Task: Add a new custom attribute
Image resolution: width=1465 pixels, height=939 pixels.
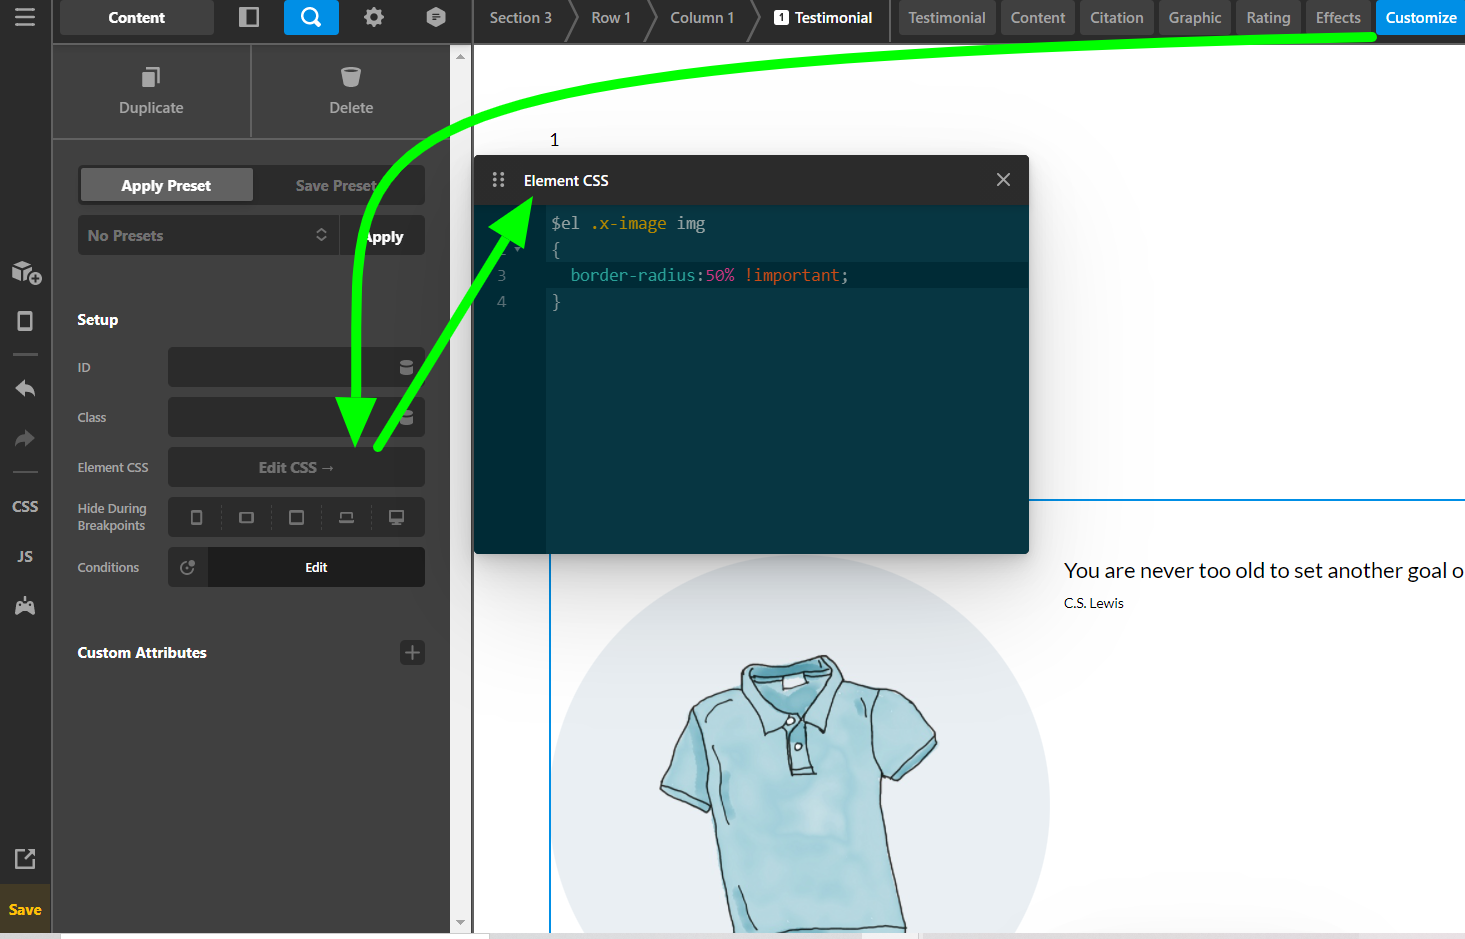Action: point(412,653)
